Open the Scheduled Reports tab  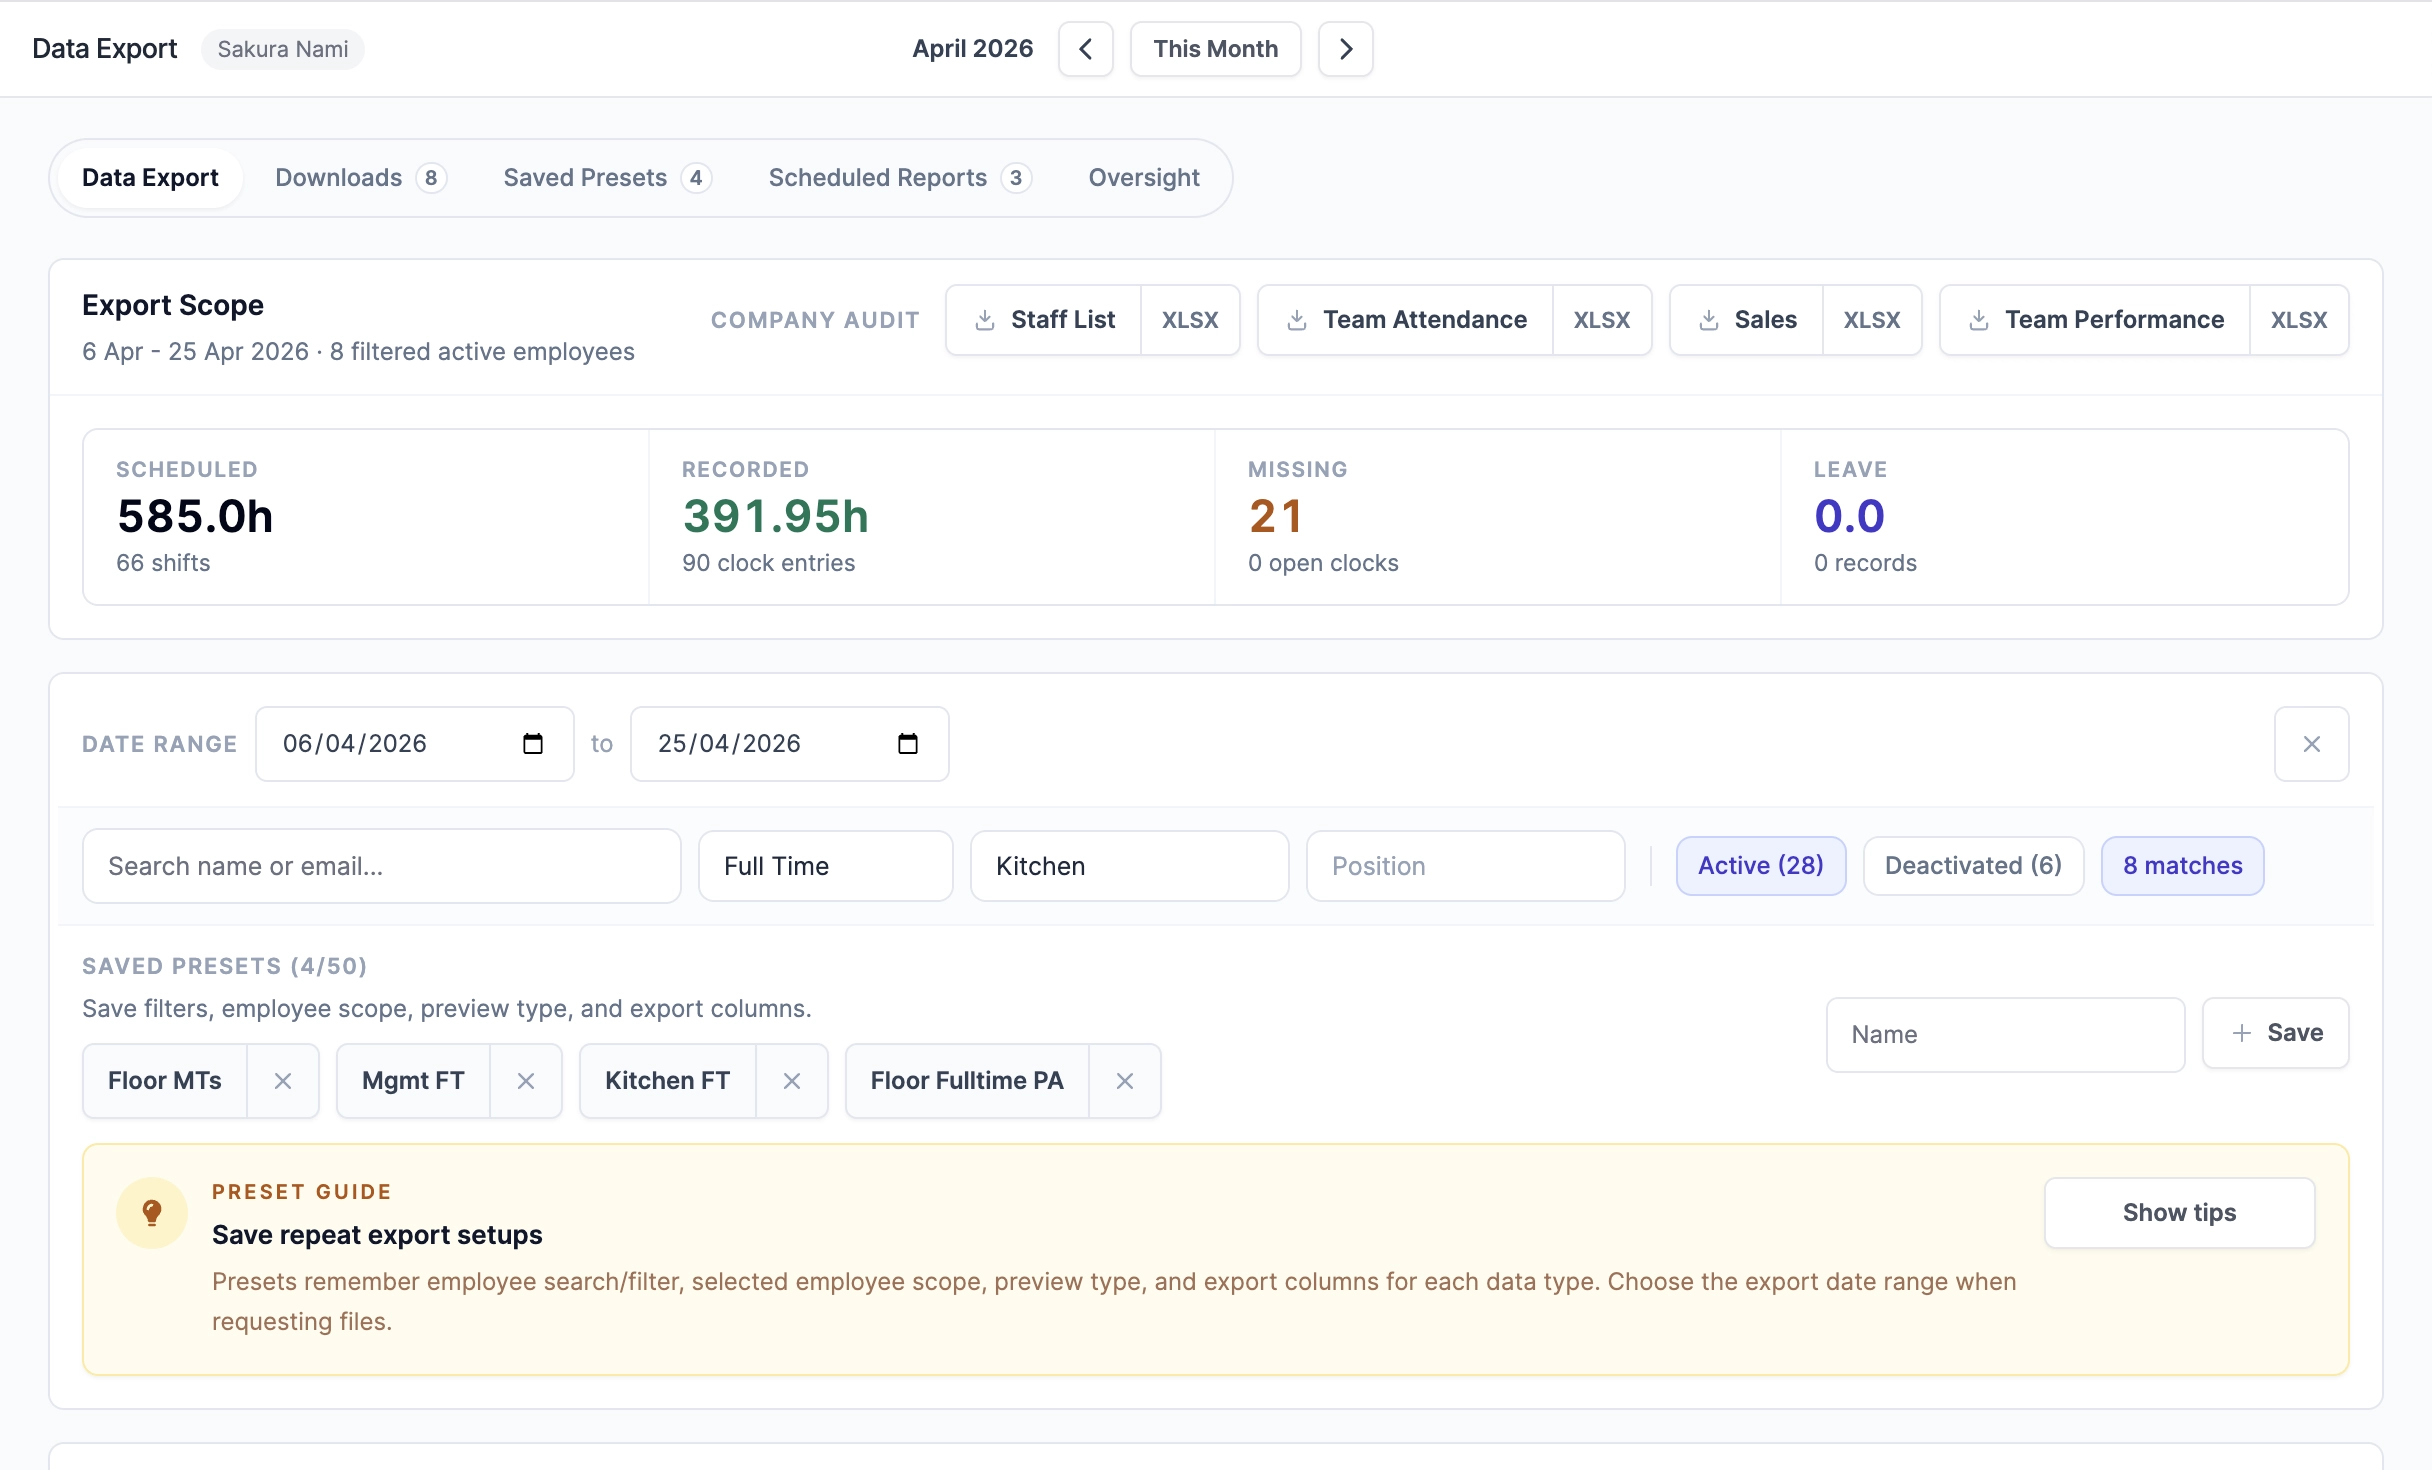click(900, 178)
